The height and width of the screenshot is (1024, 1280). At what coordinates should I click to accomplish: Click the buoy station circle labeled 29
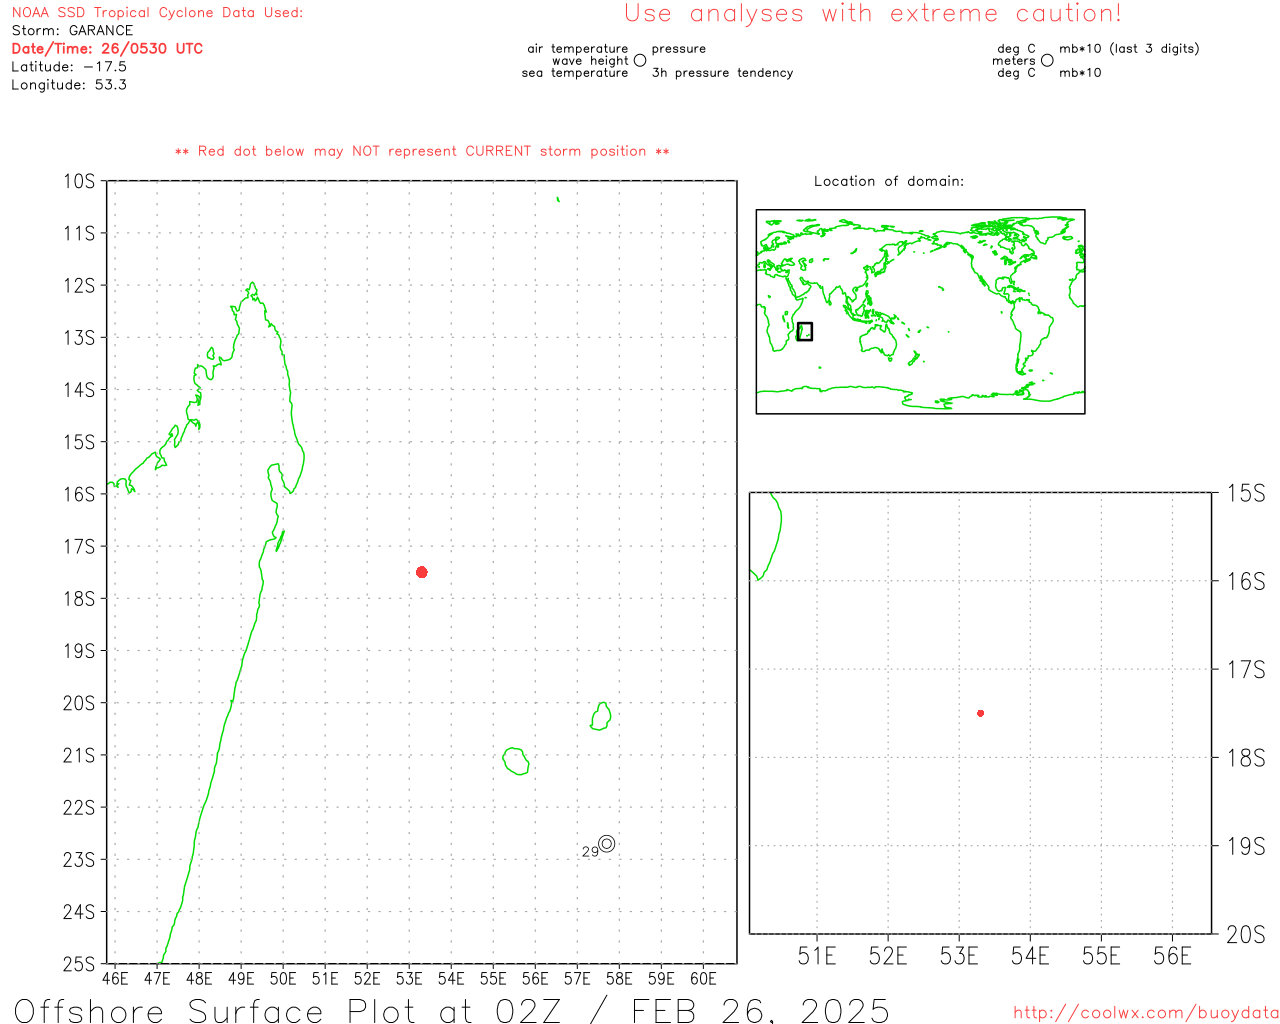tap(607, 843)
